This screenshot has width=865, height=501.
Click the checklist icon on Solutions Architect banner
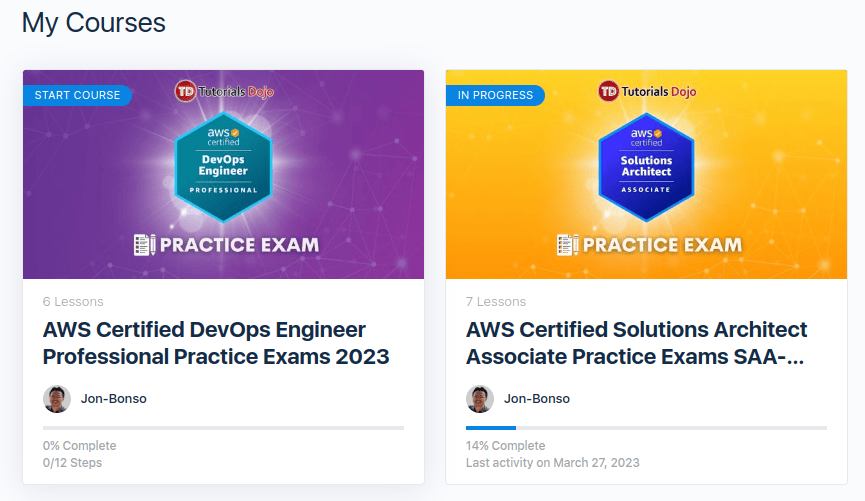568,244
